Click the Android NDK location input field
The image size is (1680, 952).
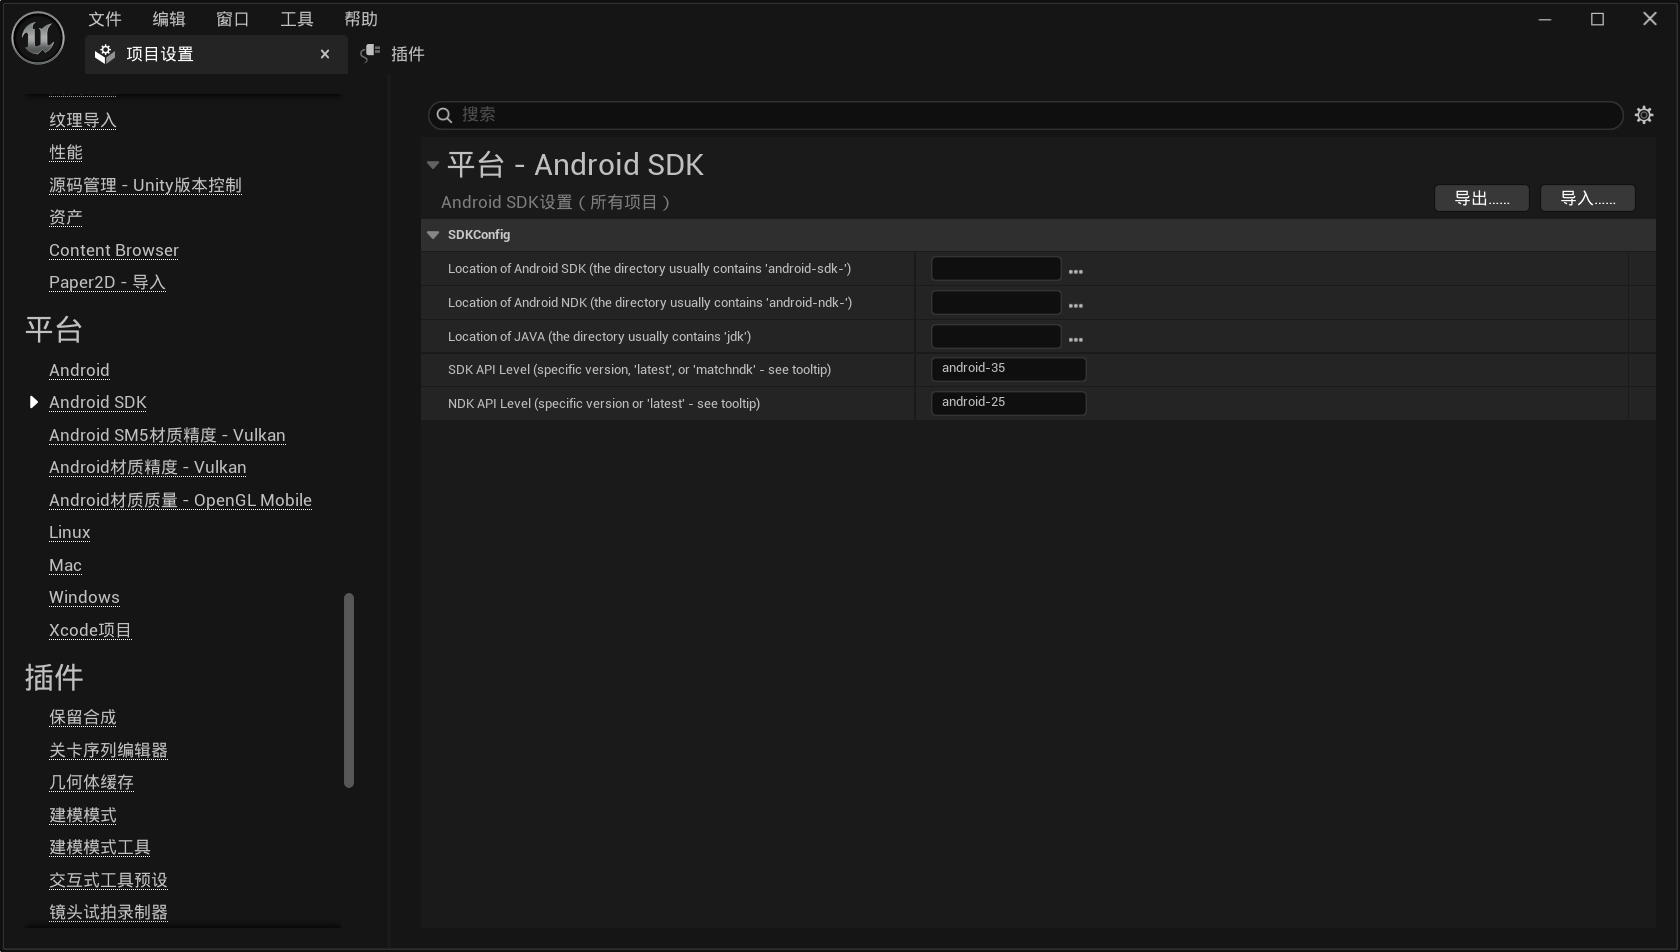pos(996,303)
